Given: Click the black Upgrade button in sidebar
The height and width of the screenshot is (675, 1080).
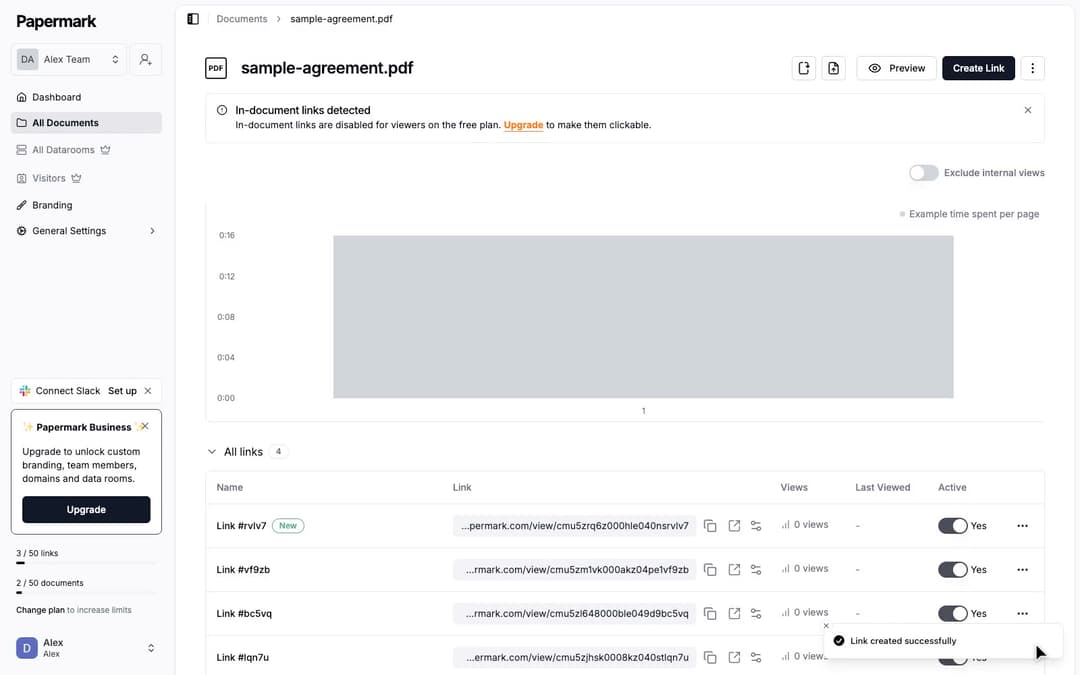Looking at the screenshot, I should (x=86, y=510).
